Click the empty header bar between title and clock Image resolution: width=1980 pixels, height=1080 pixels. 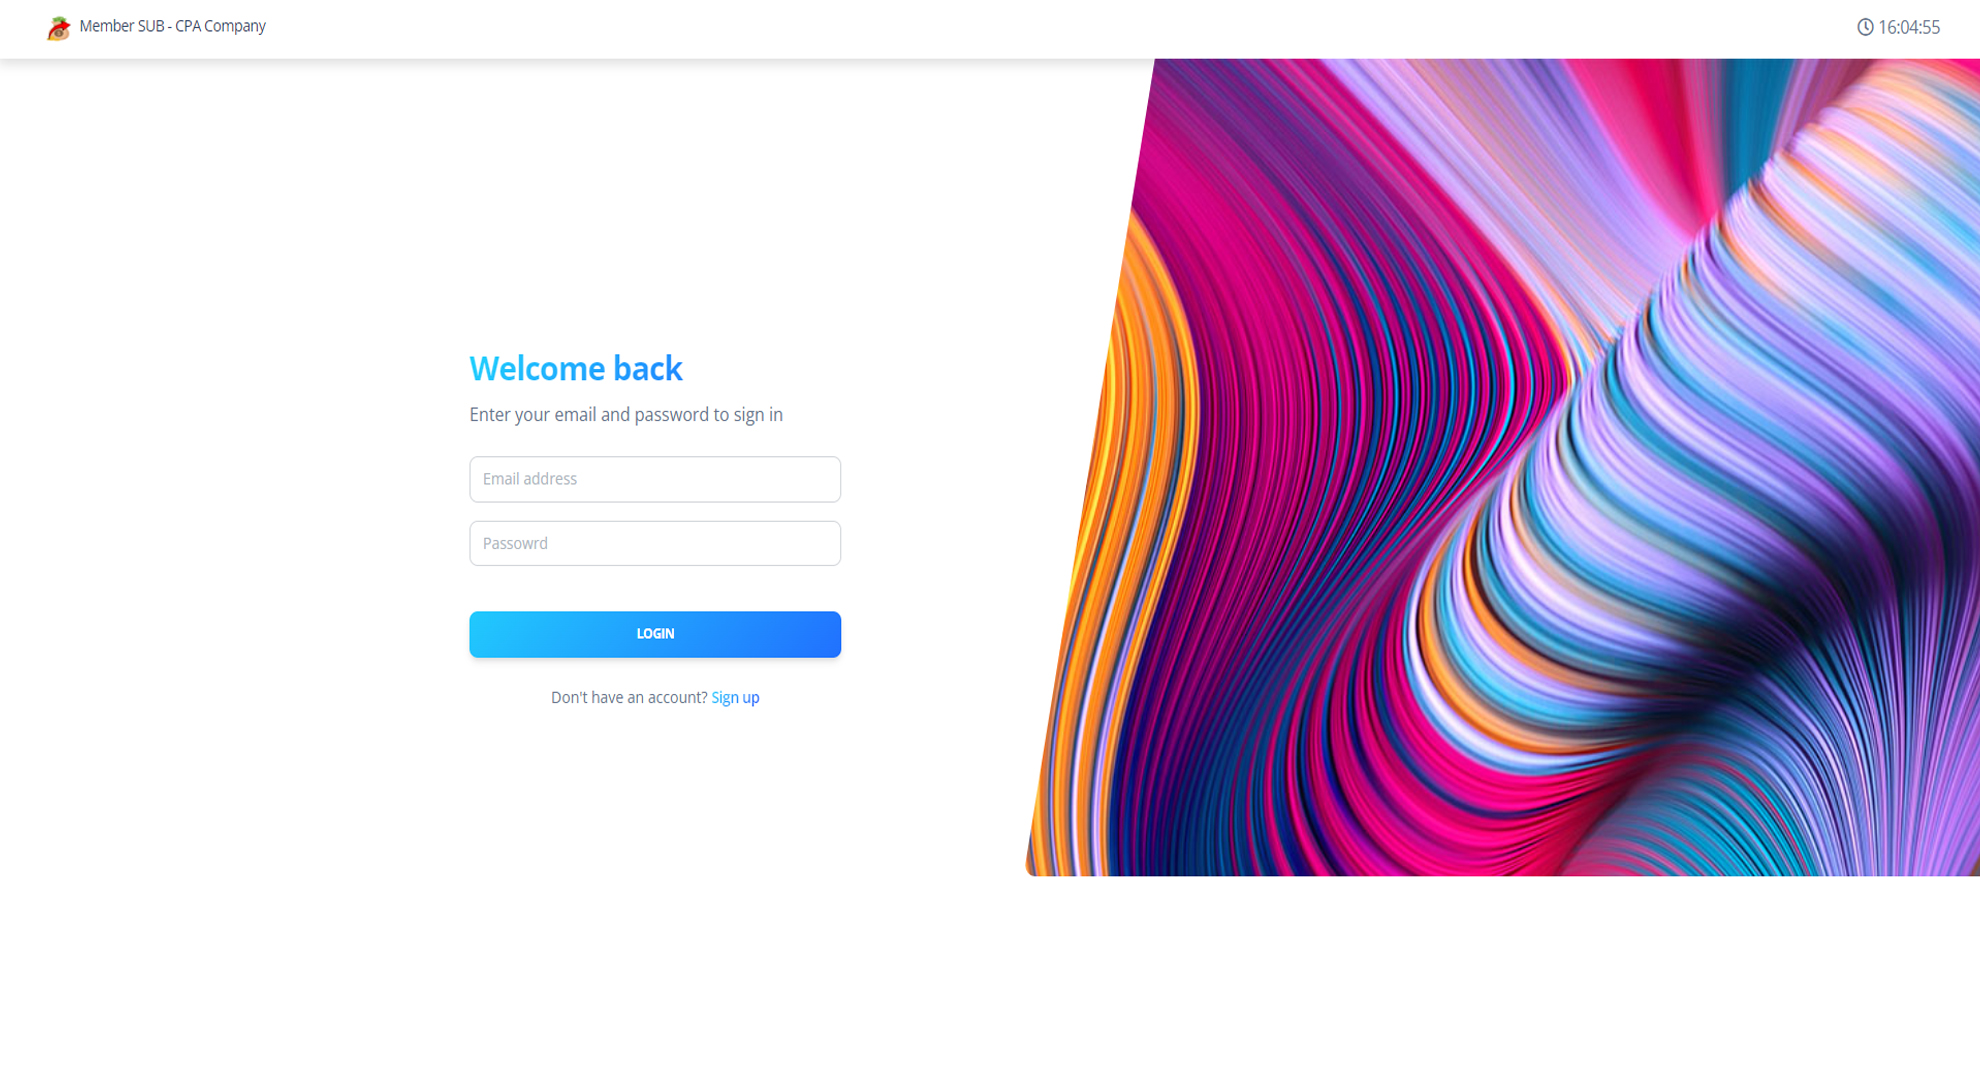[1060, 28]
